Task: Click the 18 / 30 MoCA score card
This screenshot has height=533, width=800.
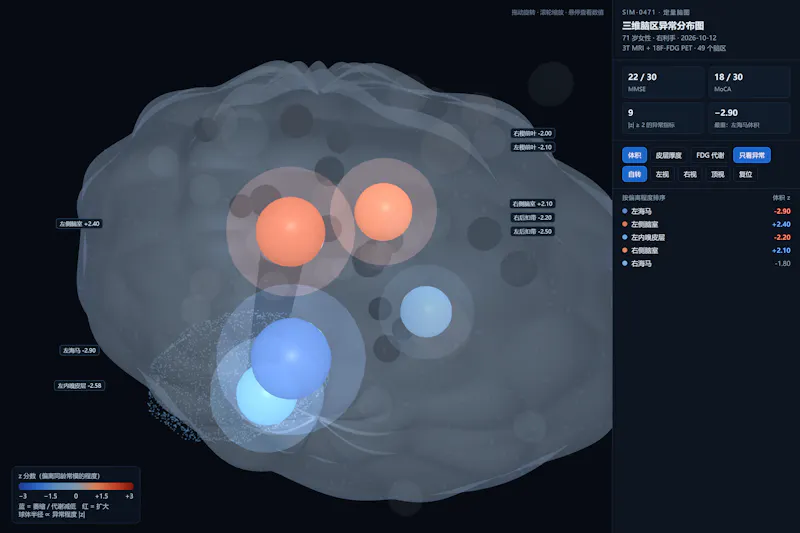Action: (749, 82)
